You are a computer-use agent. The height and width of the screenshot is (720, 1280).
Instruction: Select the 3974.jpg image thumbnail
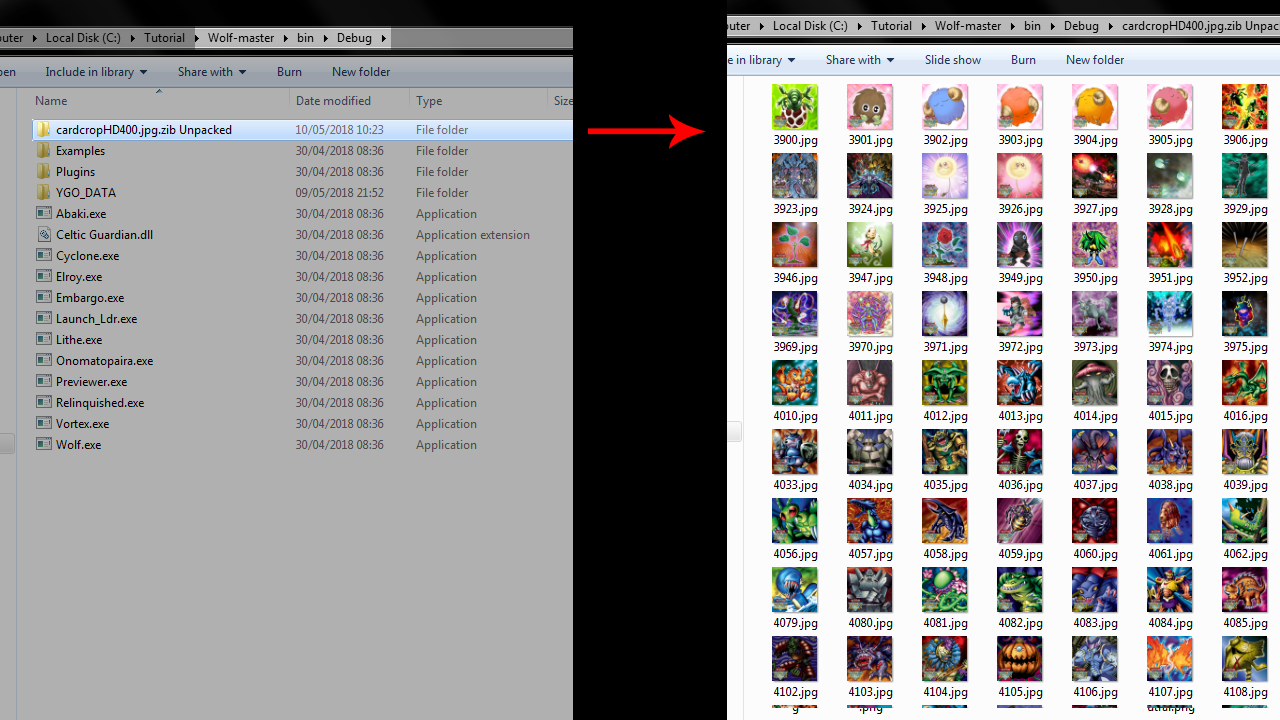tap(1170, 314)
